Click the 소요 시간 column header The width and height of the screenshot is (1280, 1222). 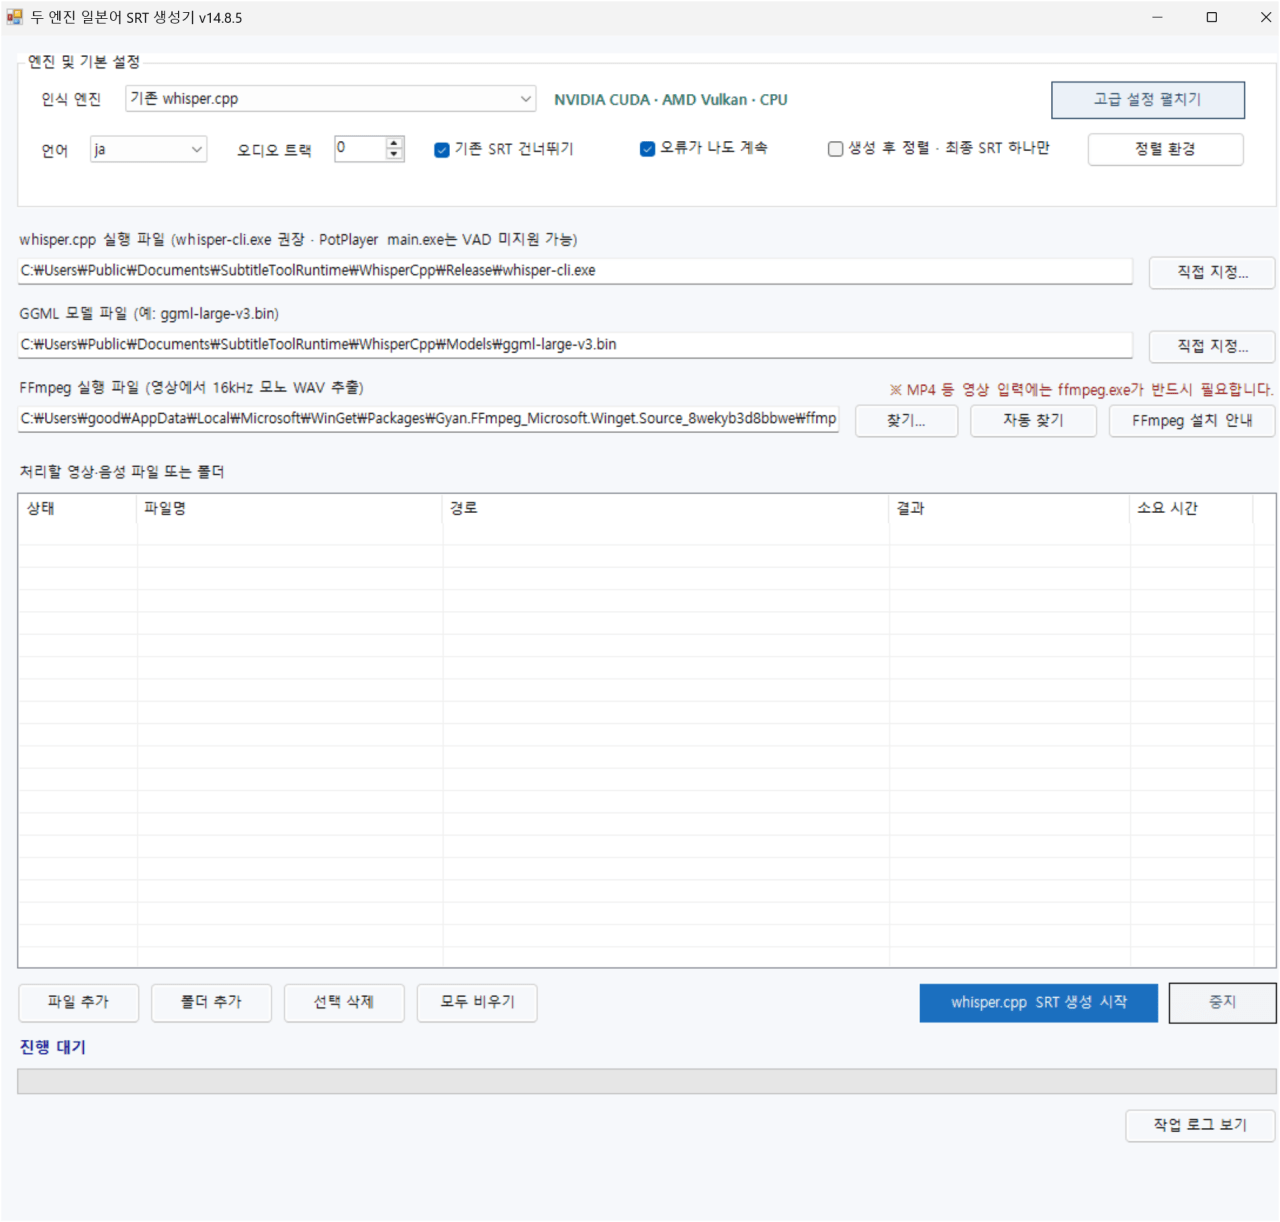point(1192,508)
